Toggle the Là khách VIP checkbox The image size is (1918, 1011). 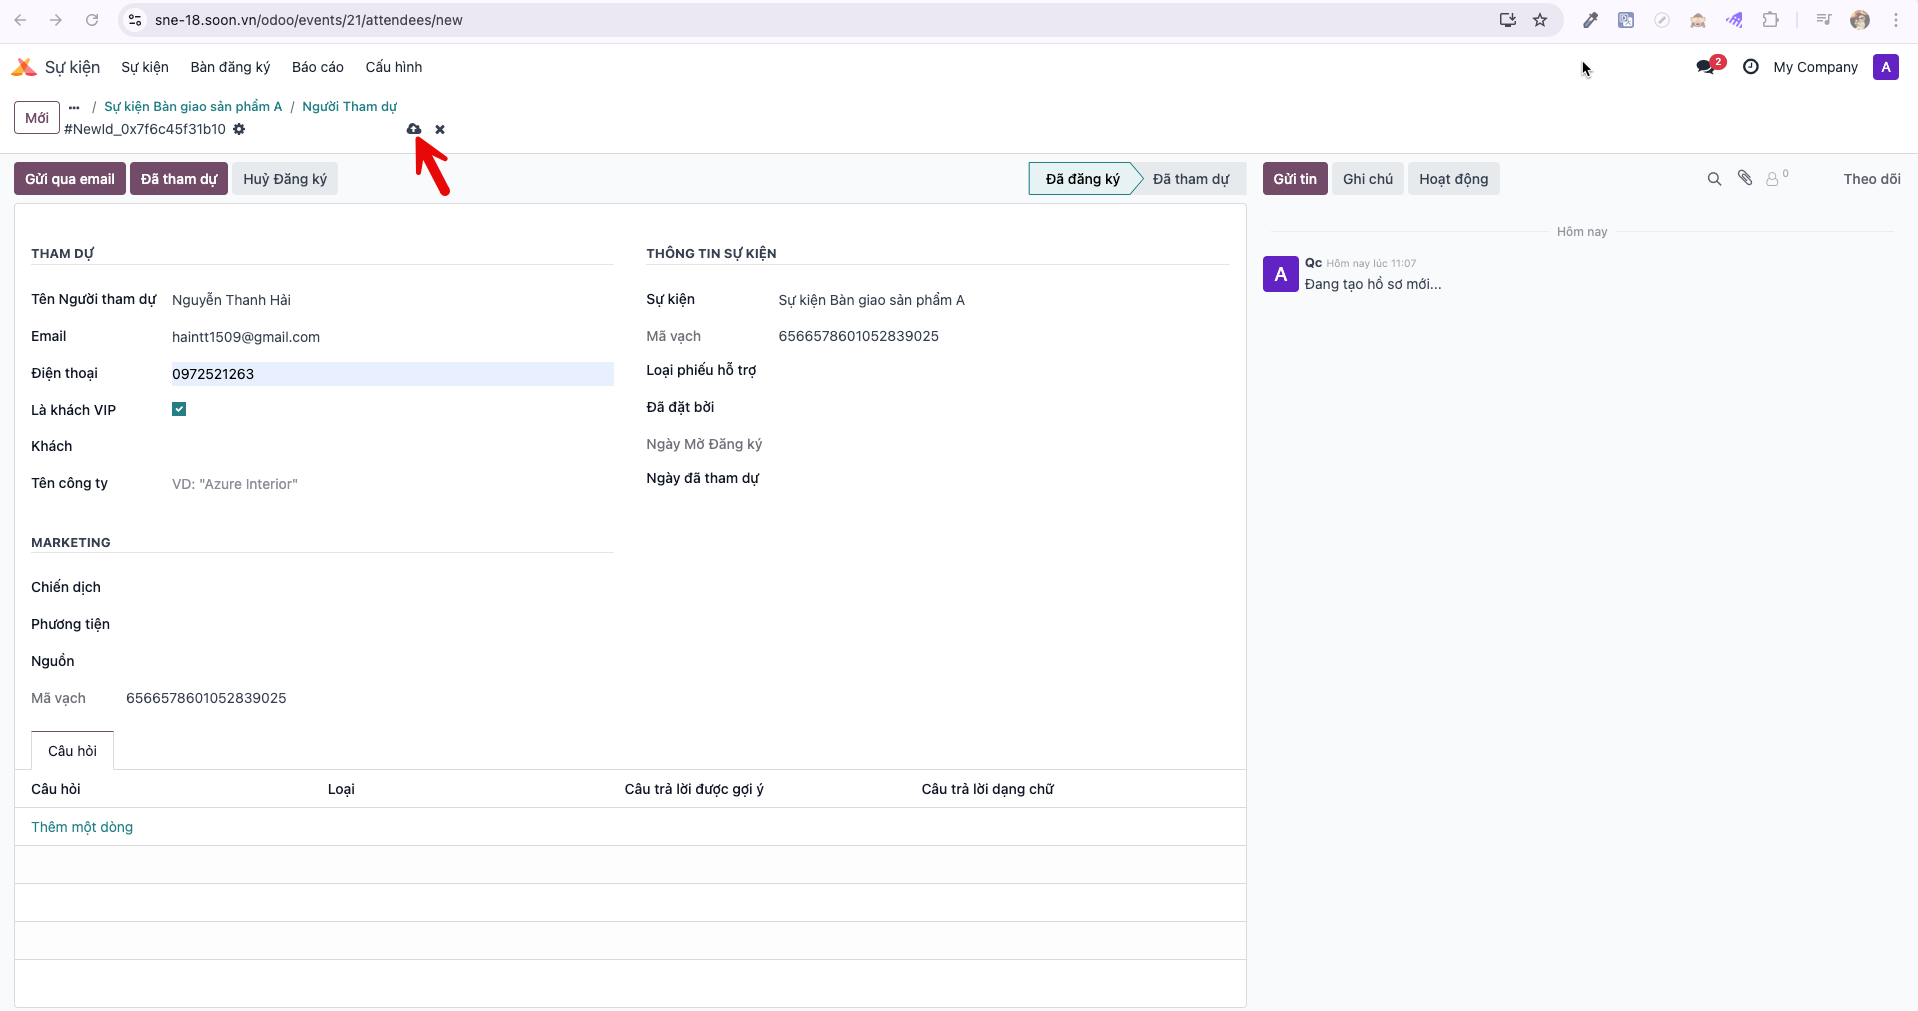[179, 409]
